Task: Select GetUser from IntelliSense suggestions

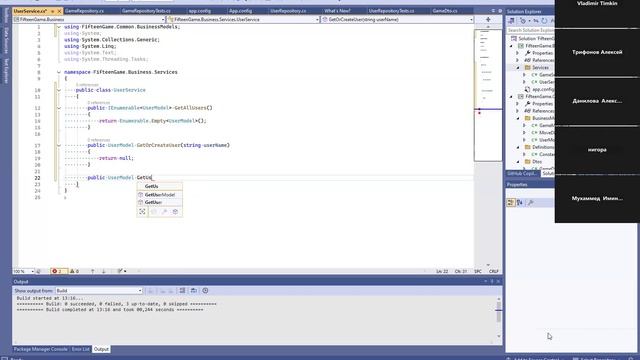Action: click(160, 202)
